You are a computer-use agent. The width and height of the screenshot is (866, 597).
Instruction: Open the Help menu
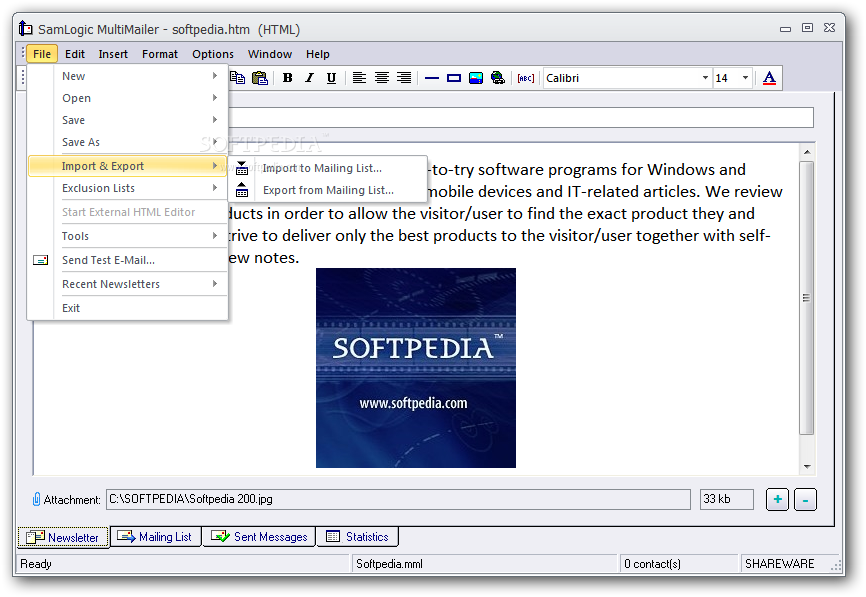318,54
